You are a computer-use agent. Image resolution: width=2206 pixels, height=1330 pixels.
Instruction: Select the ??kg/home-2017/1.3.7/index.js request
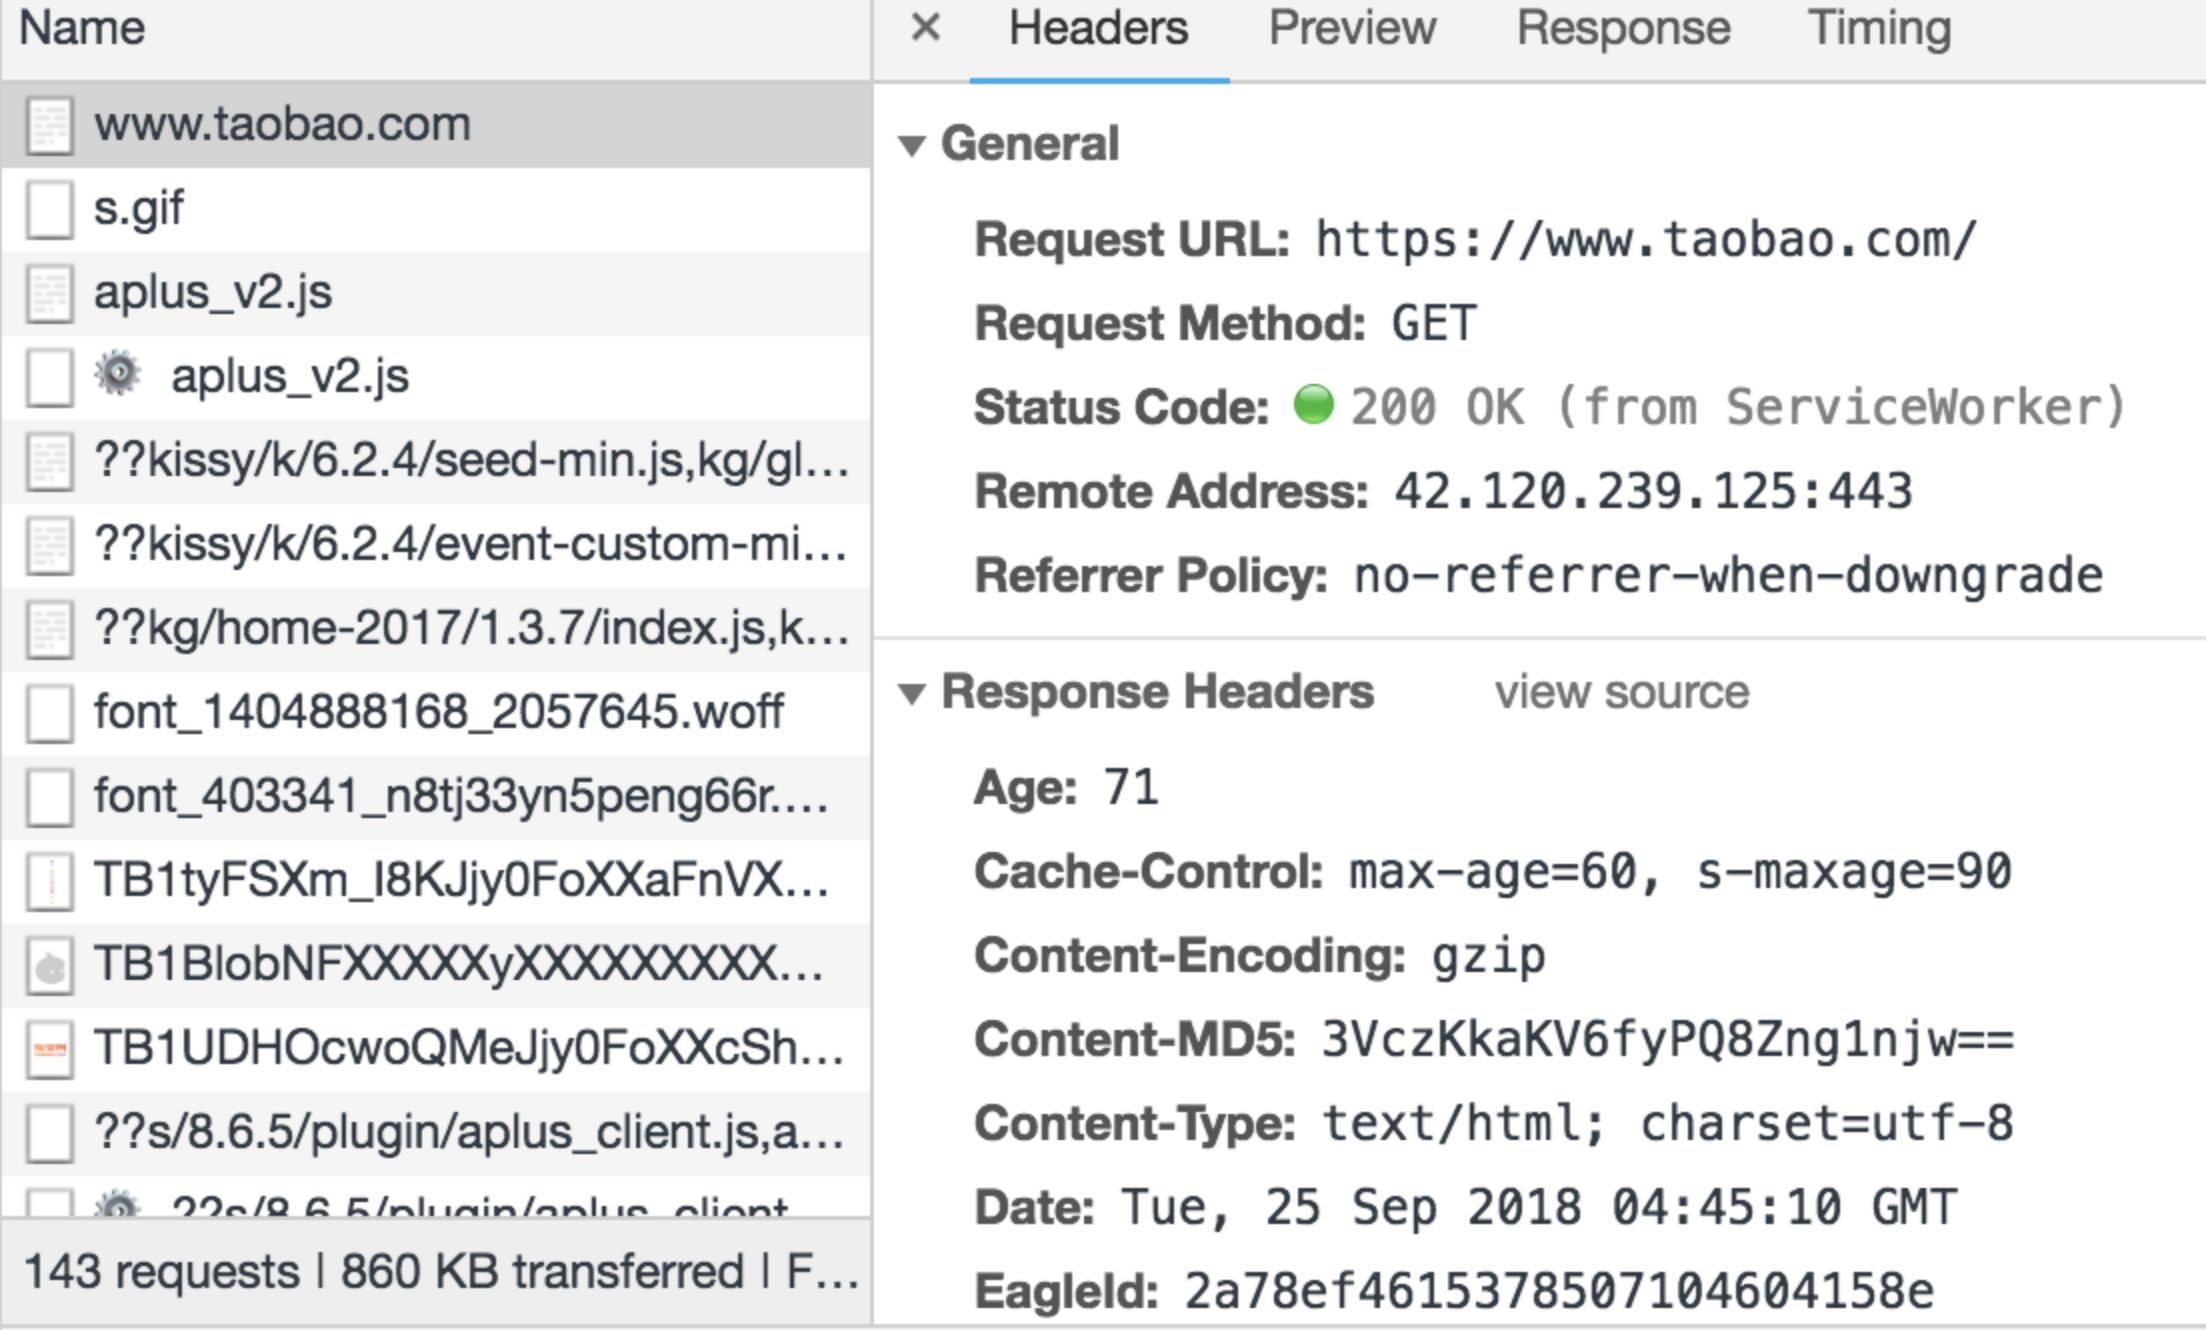coord(470,629)
